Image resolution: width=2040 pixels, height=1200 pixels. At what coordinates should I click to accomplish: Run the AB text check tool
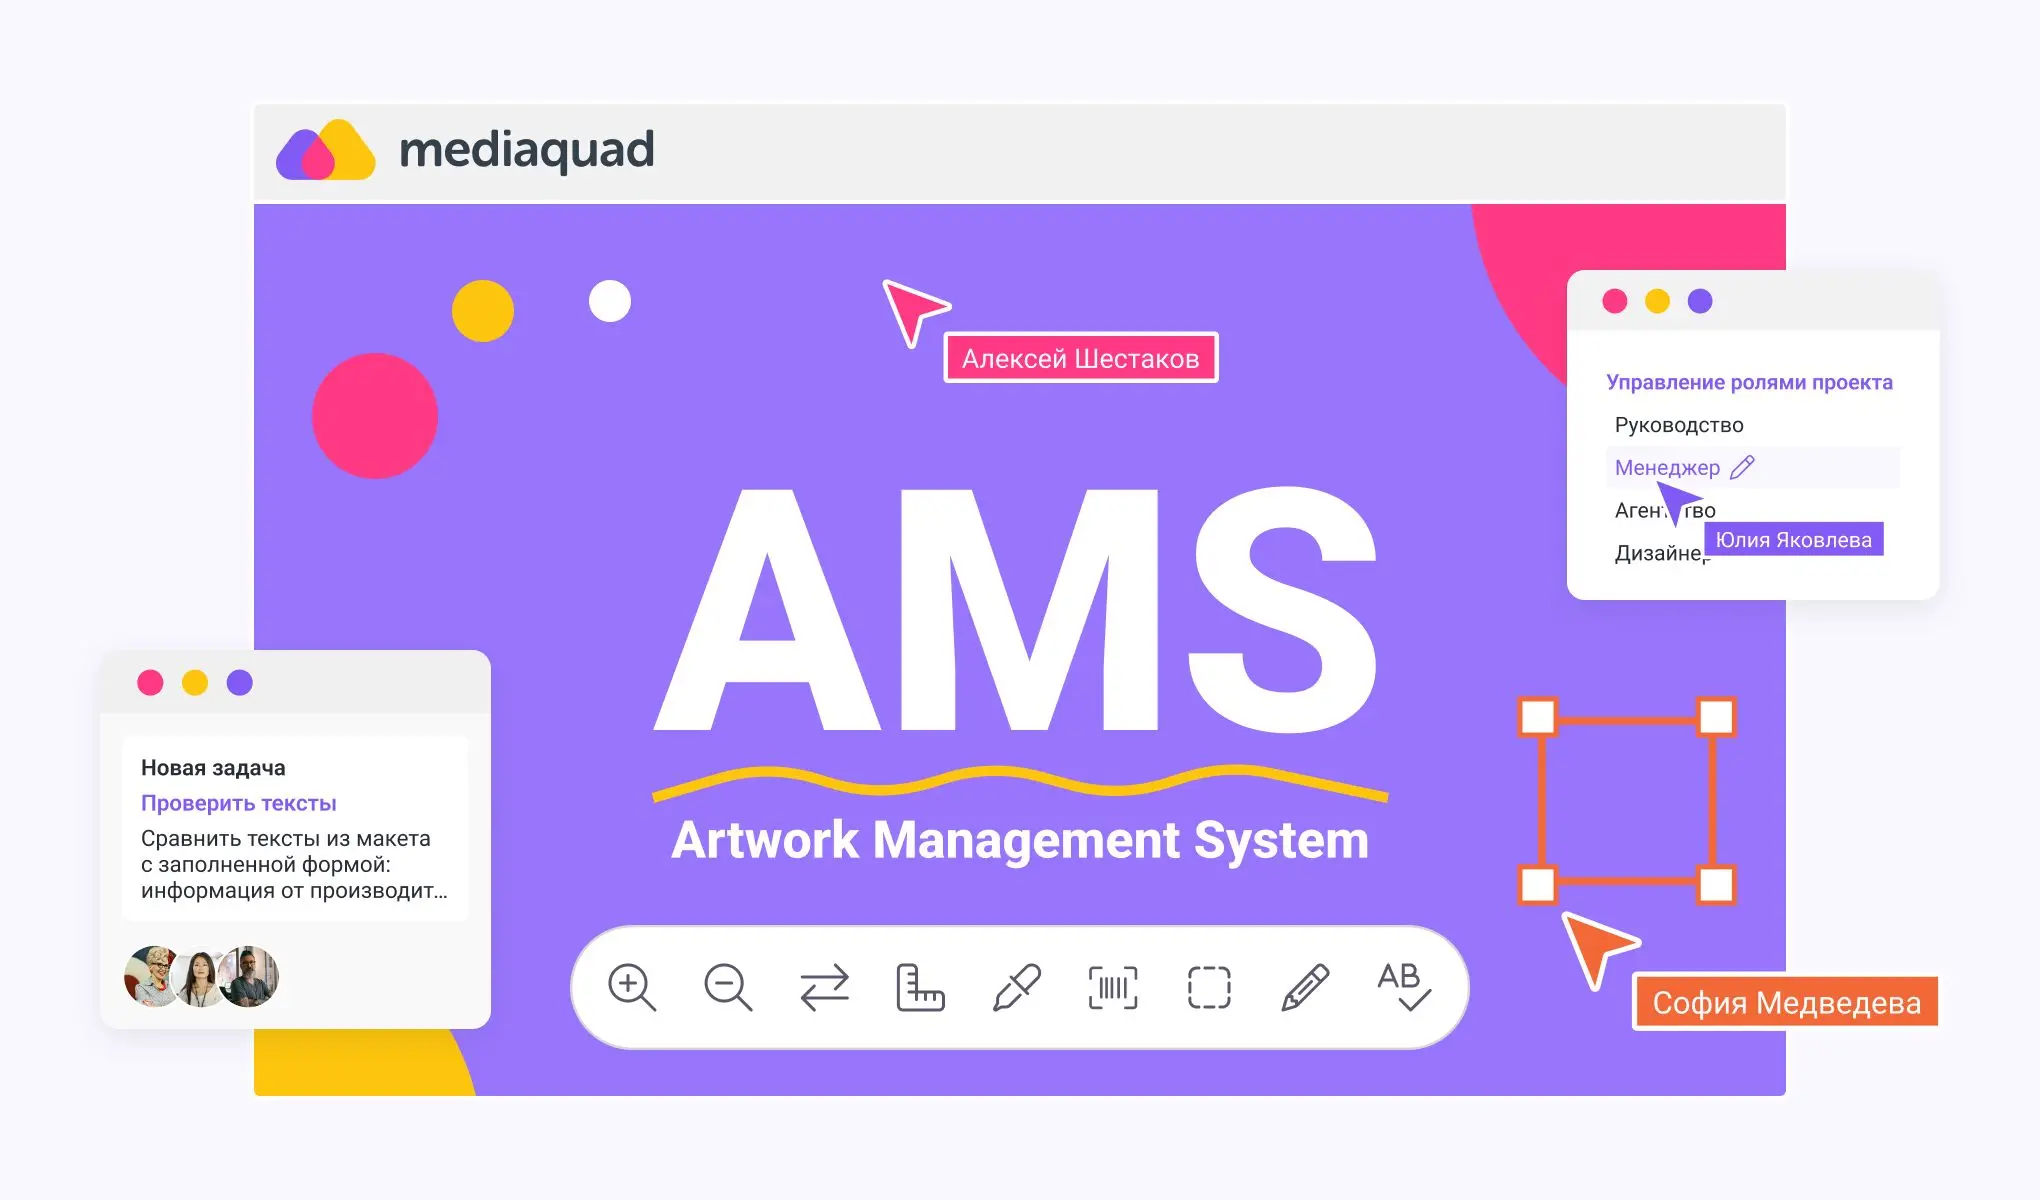pos(1403,987)
